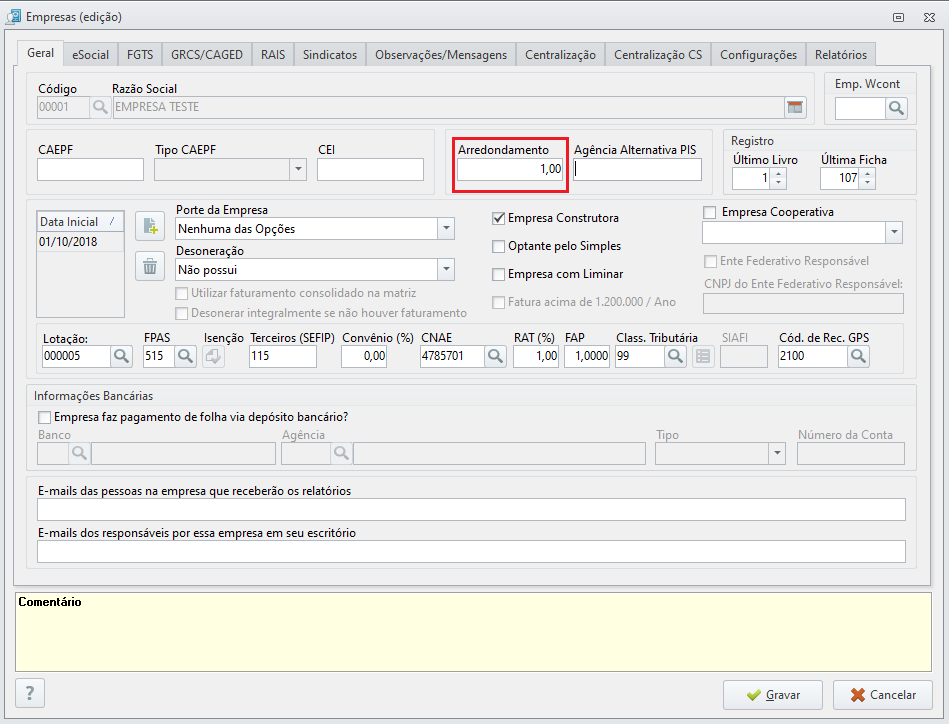
Task: Open the Centralização tab
Action: [560, 54]
